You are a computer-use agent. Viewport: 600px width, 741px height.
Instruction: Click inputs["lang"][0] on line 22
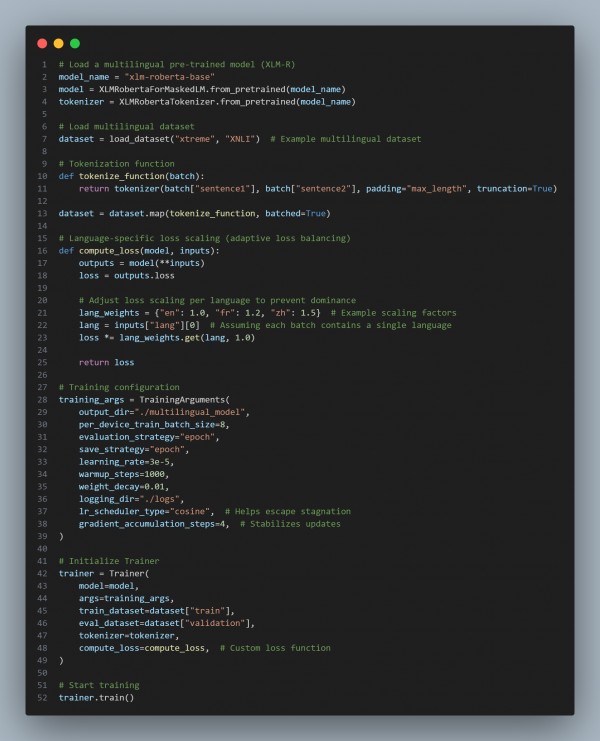coord(157,325)
